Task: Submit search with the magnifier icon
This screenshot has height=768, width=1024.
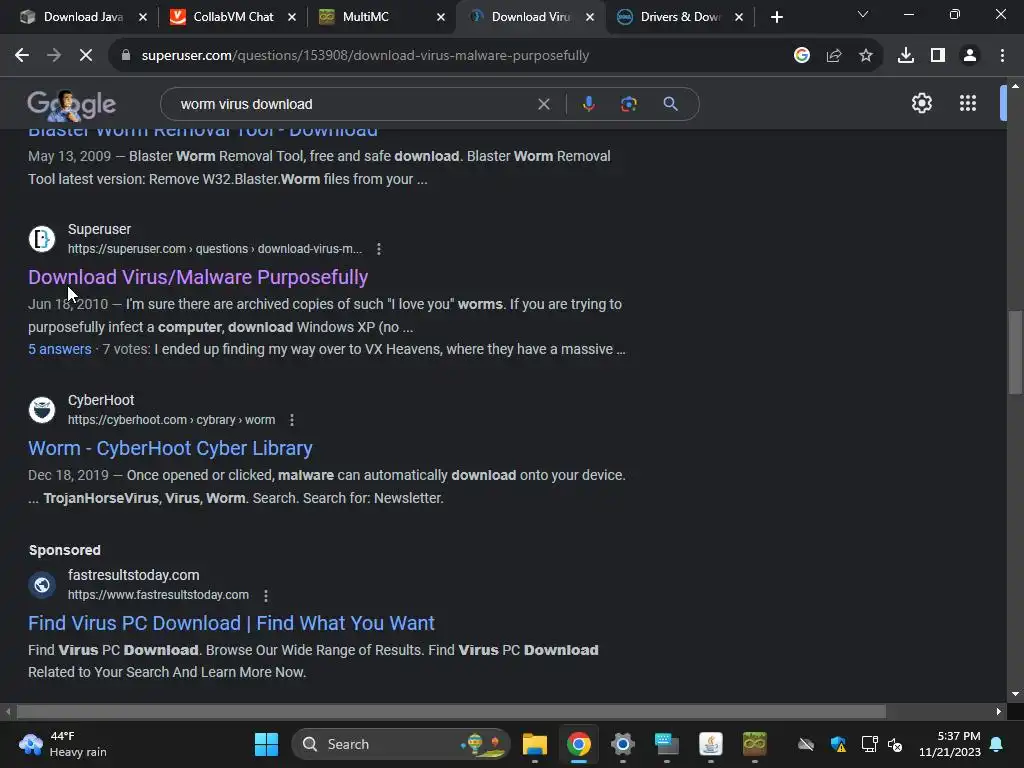Action: (670, 104)
